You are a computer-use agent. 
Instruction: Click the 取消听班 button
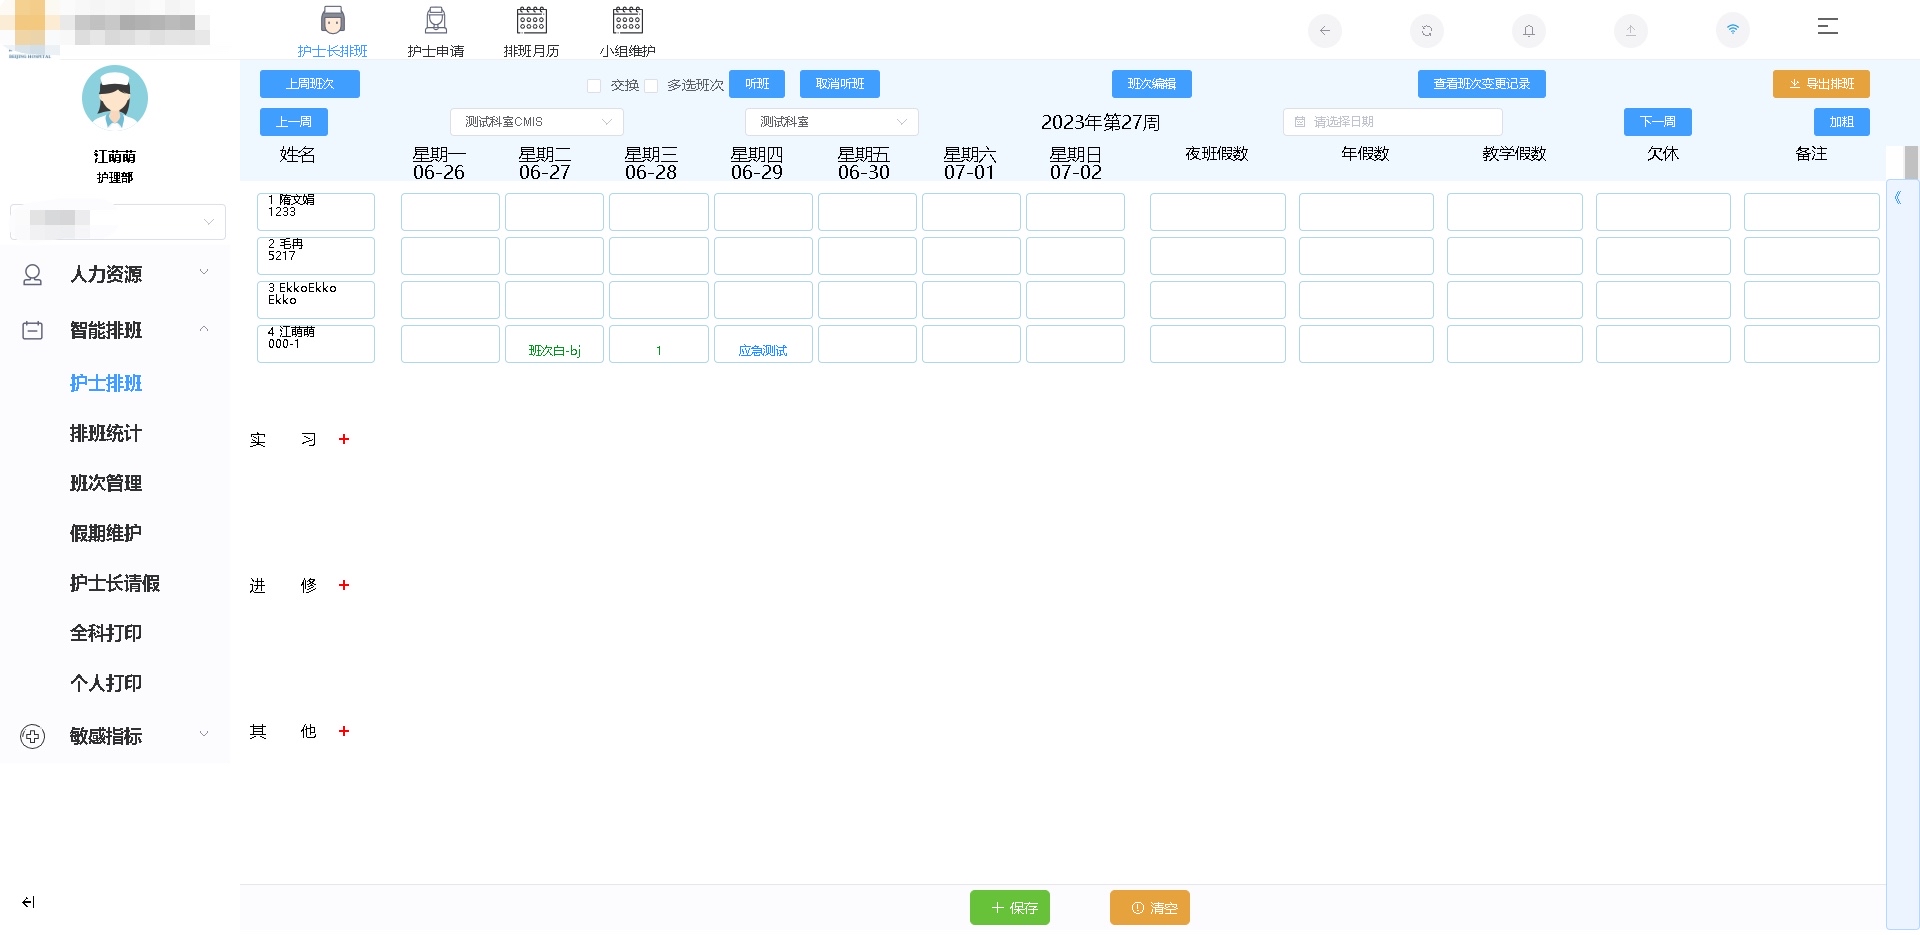(840, 84)
